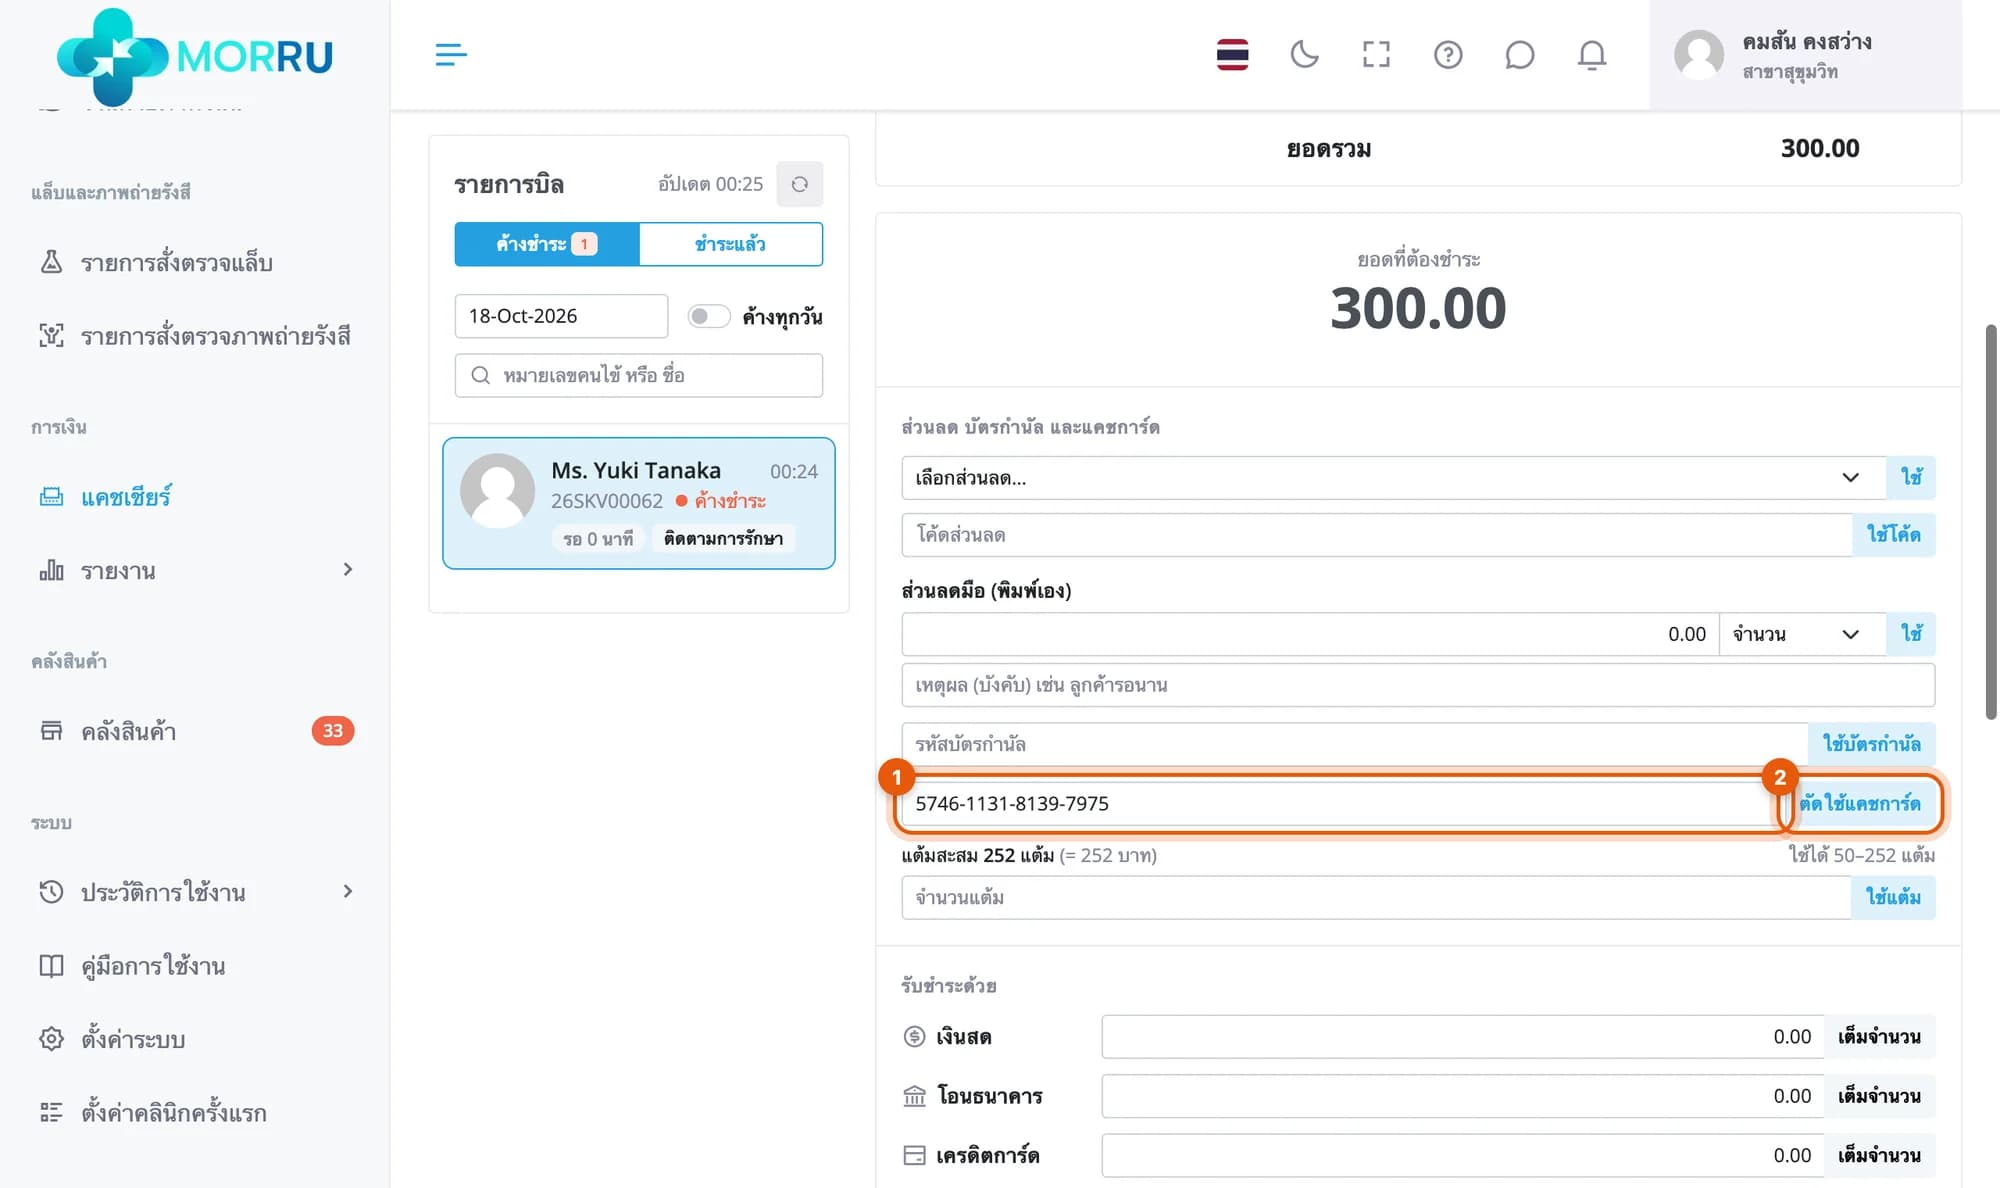This screenshot has width=2000, height=1188.
Task: Click the inventory store icon
Action: click(x=51, y=731)
